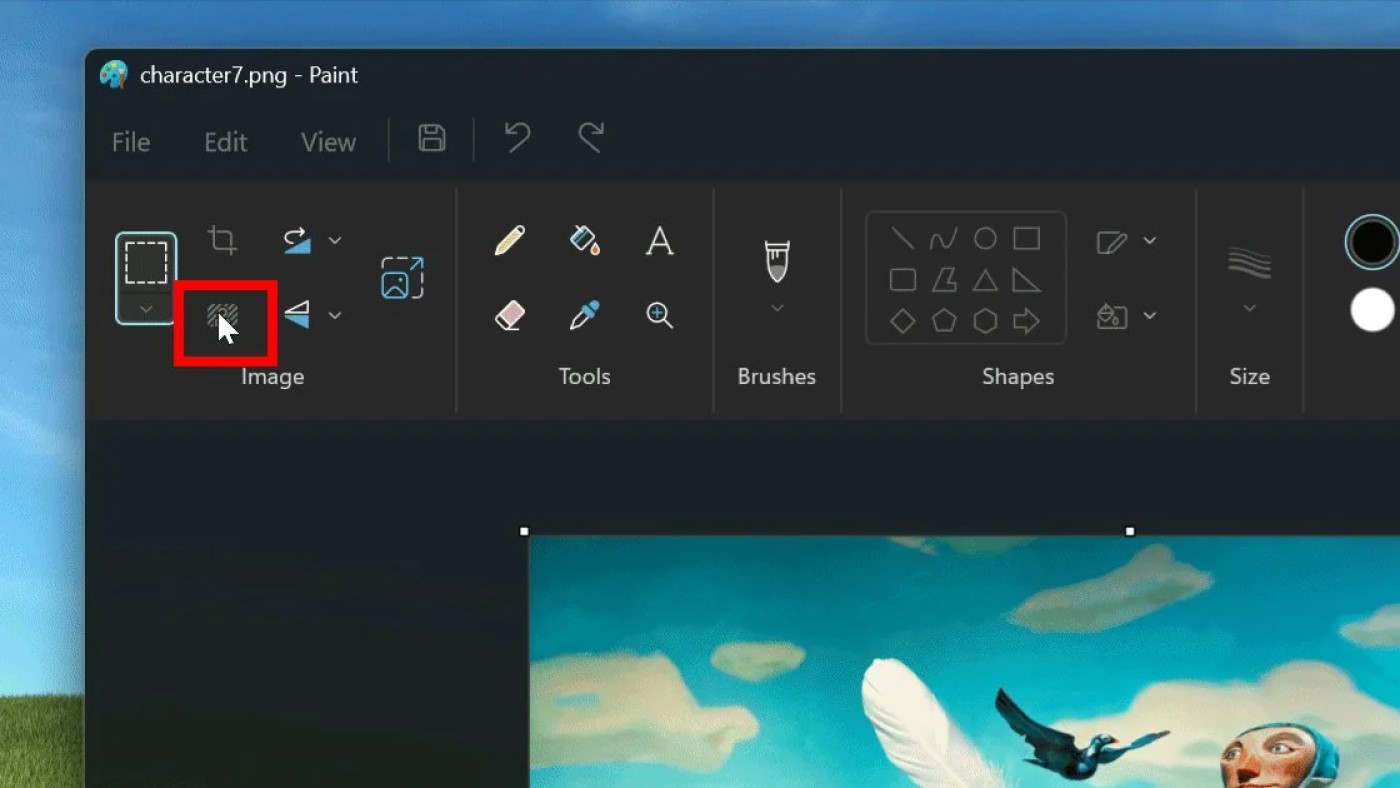Click the Shape fill icon
The image size is (1400, 788).
pyautogui.click(x=1111, y=316)
